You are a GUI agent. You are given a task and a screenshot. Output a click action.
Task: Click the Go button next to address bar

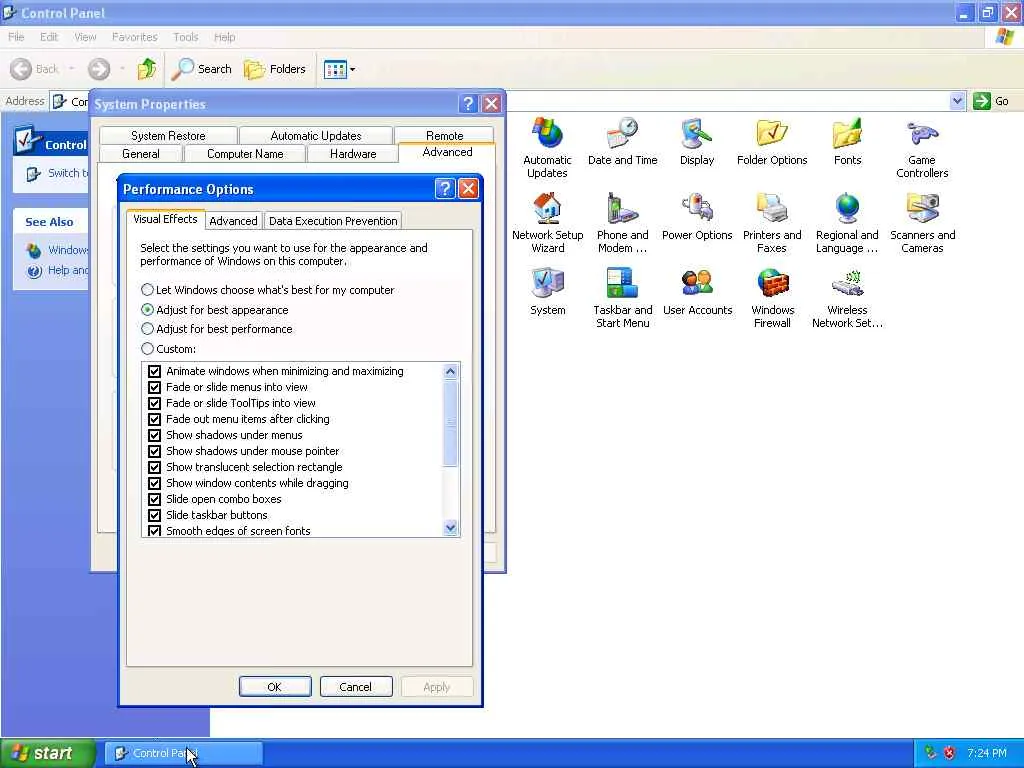991,101
